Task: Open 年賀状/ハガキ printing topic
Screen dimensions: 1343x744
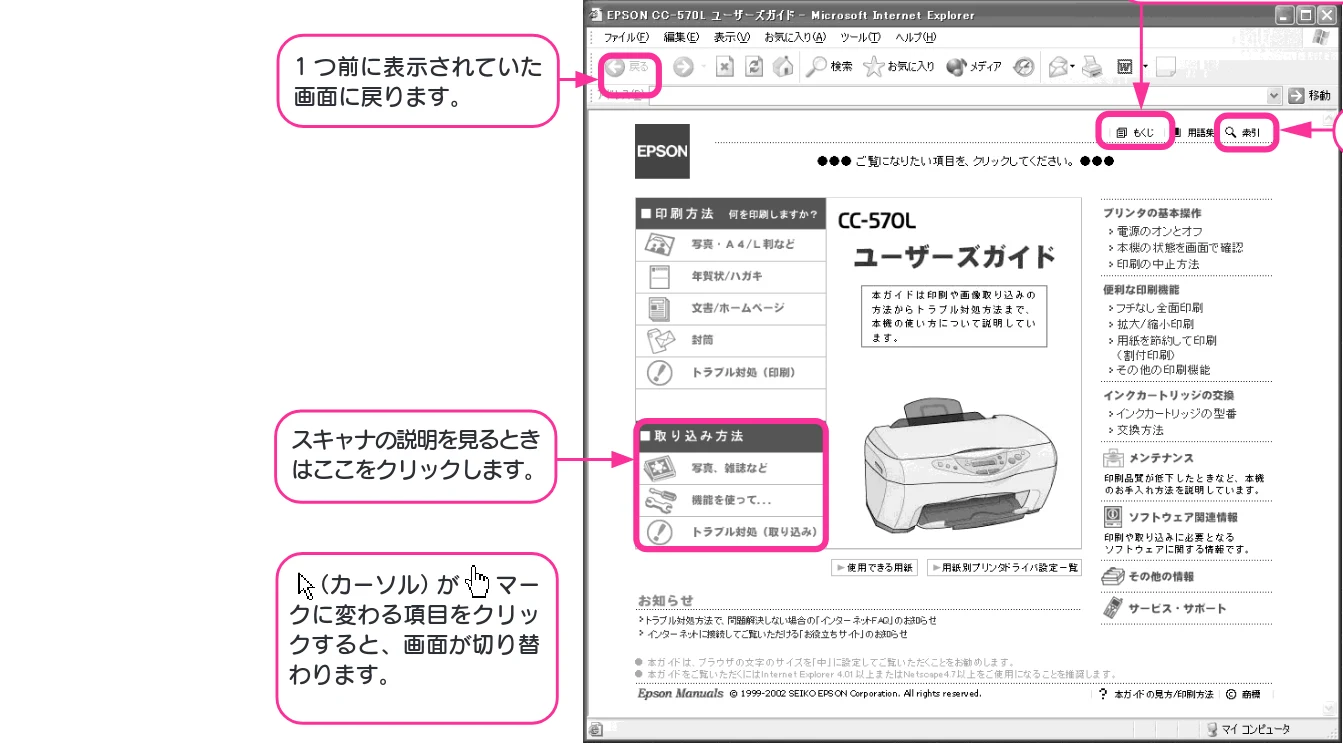Action: coord(731,276)
